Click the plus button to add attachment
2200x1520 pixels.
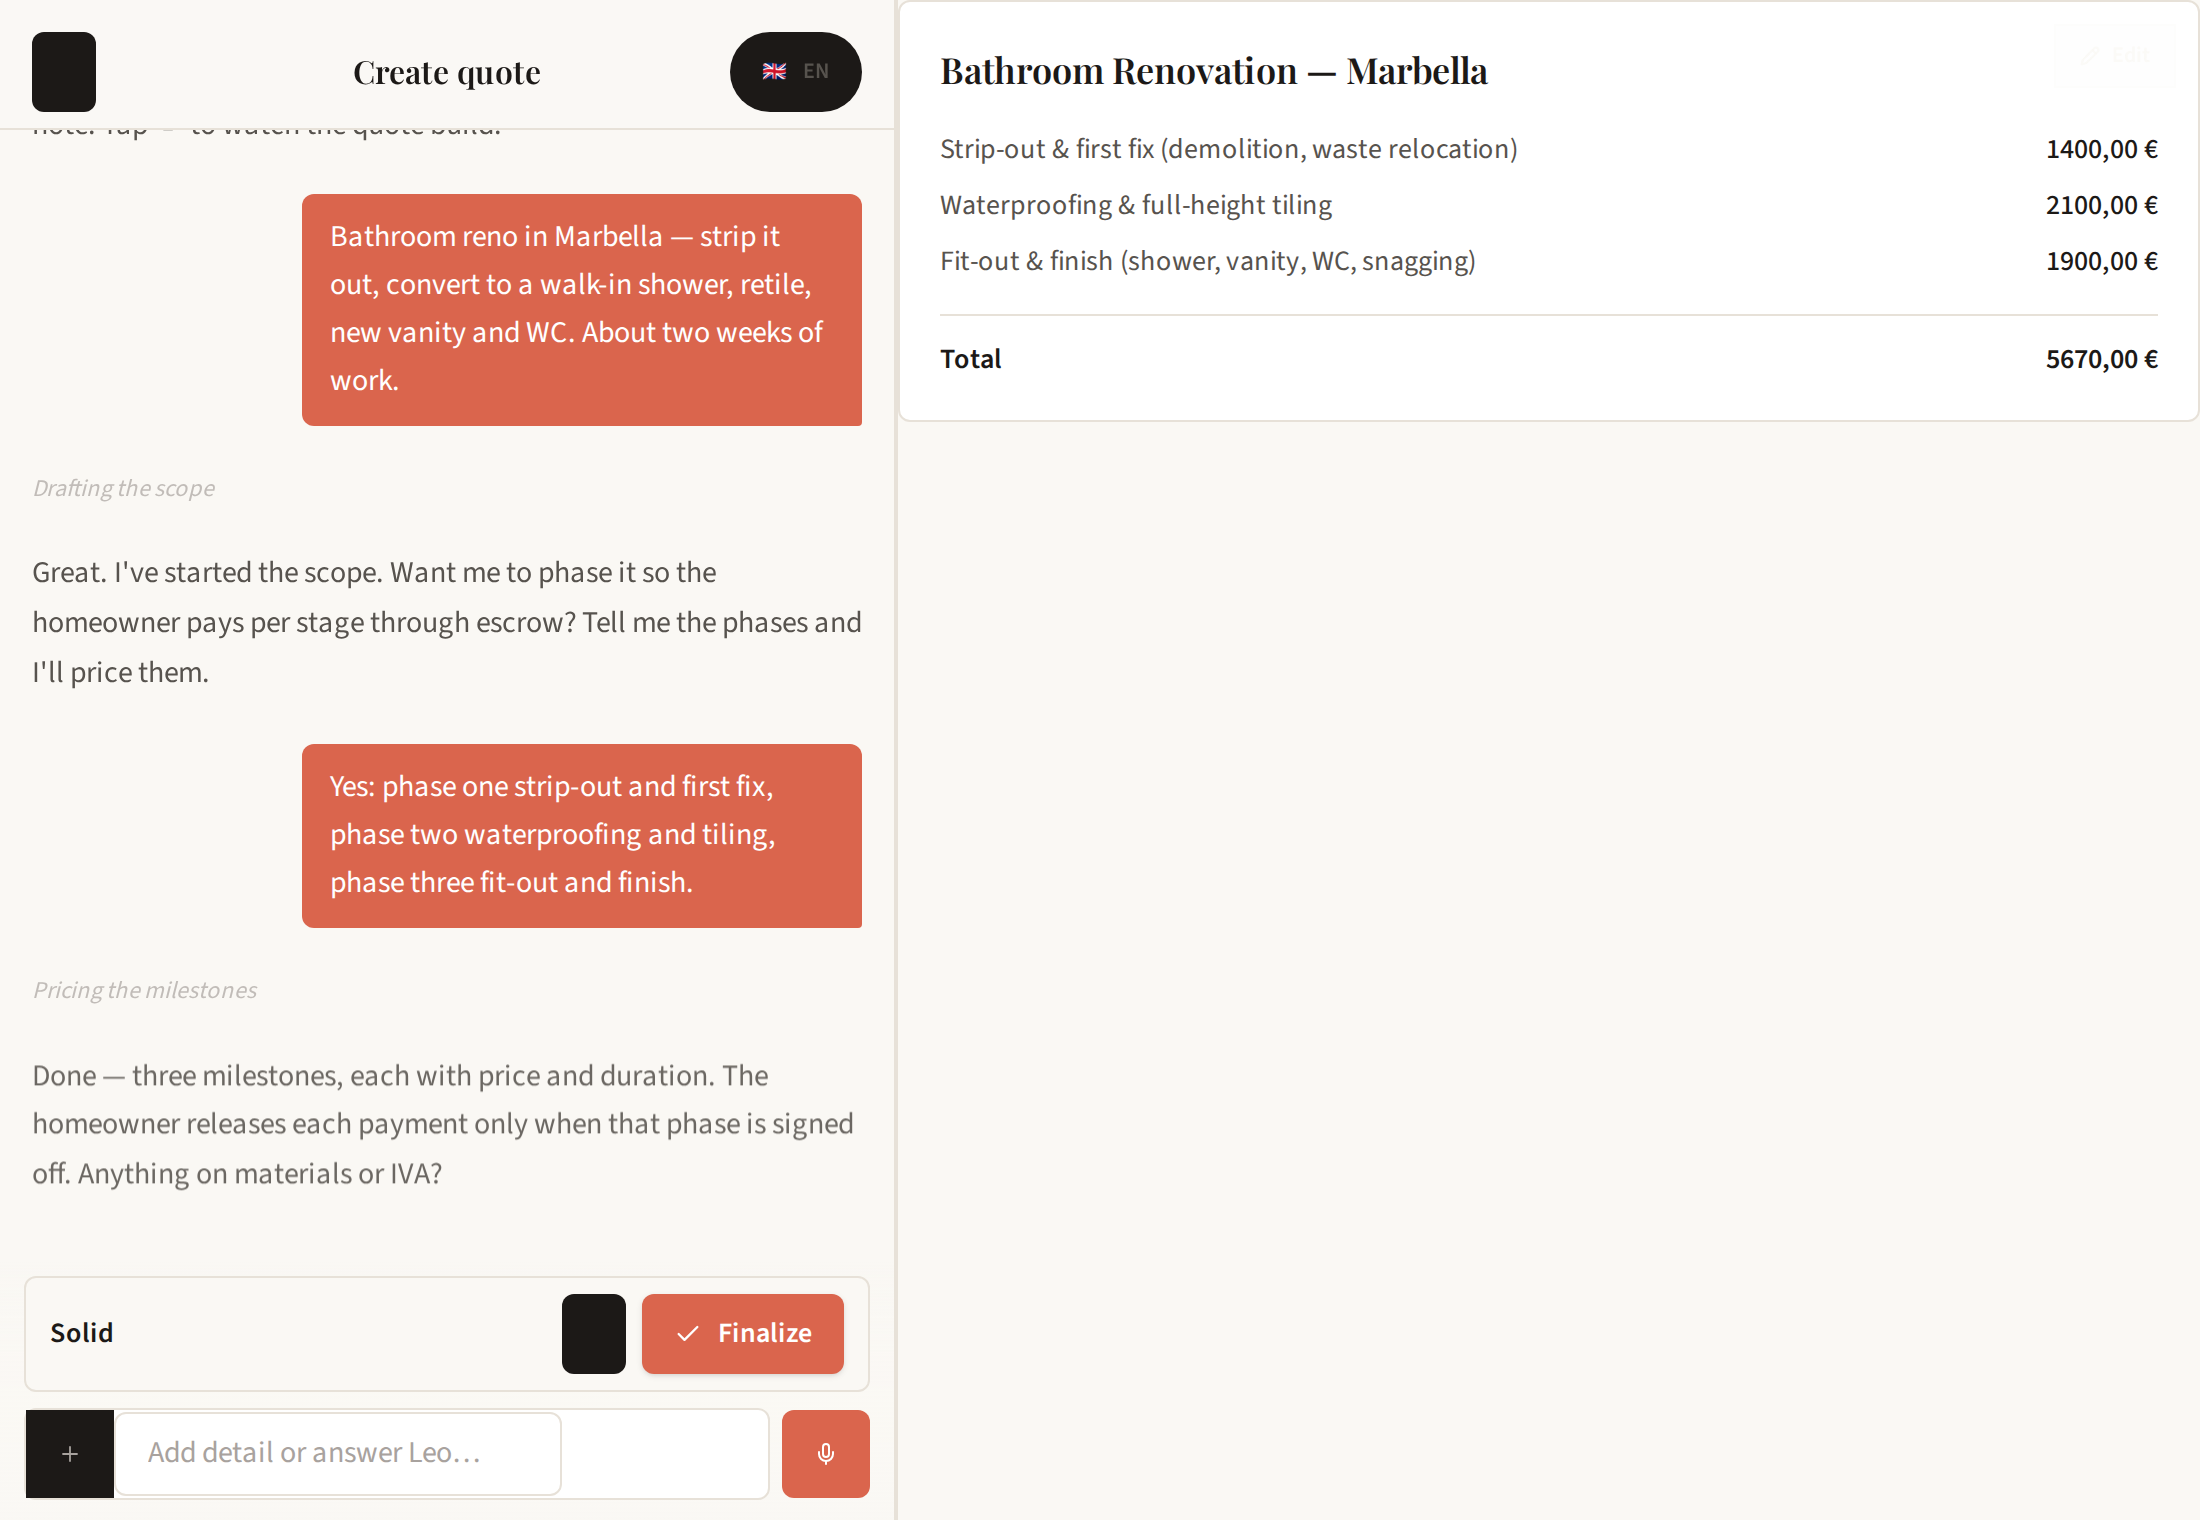70,1453
